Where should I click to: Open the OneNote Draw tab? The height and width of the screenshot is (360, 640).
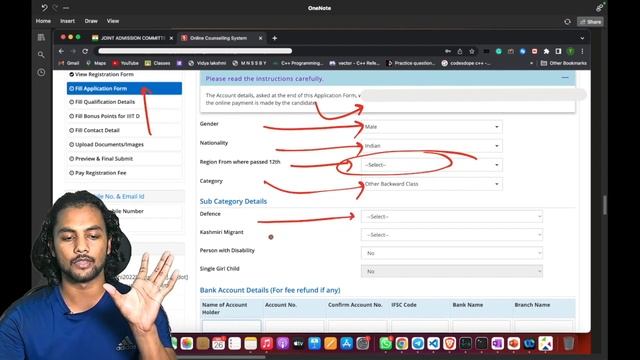[x=91, y=21]
